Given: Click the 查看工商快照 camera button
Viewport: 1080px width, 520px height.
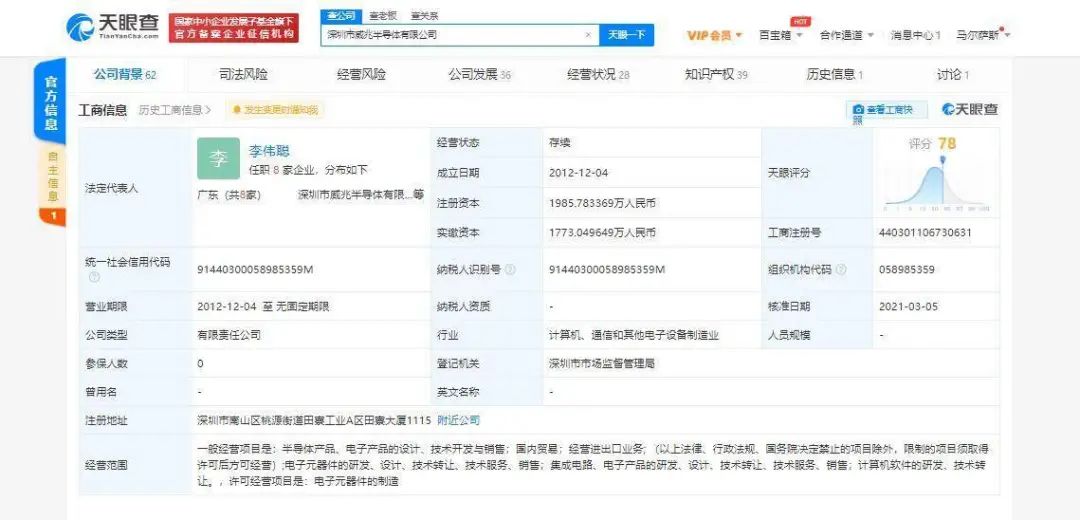Looking at the screenshot, I should [886, 110].
